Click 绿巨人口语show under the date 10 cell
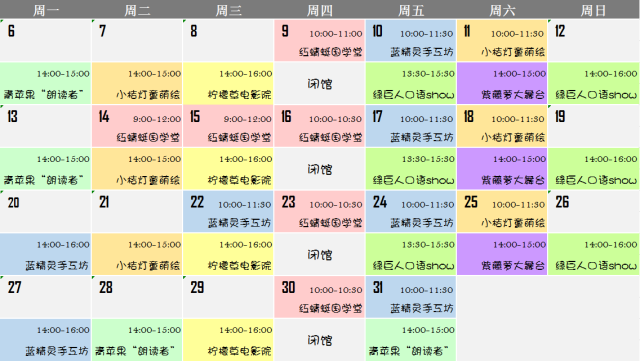This screenshot has height=361, width=640. [x=413, y=95]
